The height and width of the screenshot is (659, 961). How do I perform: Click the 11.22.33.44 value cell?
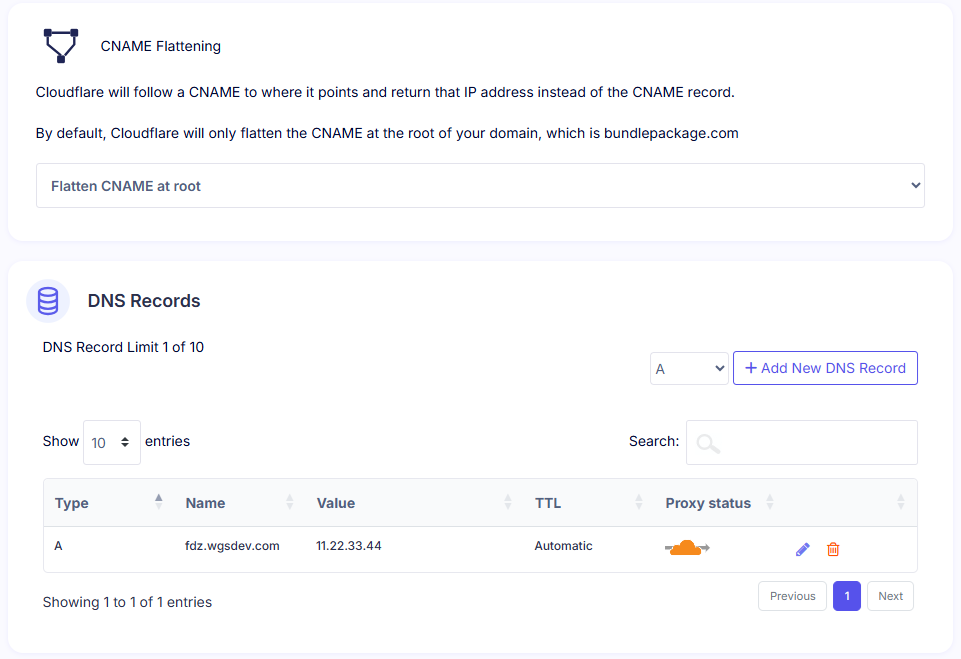pyautogui.click(x=349, y=546)
